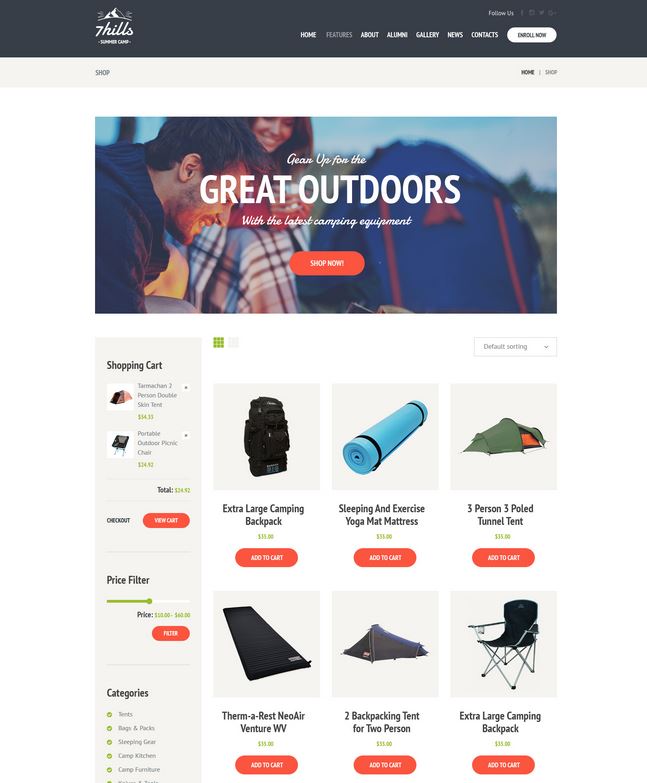Open the Google Plus follow icon
Viewport: 647px width, 783px height.
[x=552, y=13]
